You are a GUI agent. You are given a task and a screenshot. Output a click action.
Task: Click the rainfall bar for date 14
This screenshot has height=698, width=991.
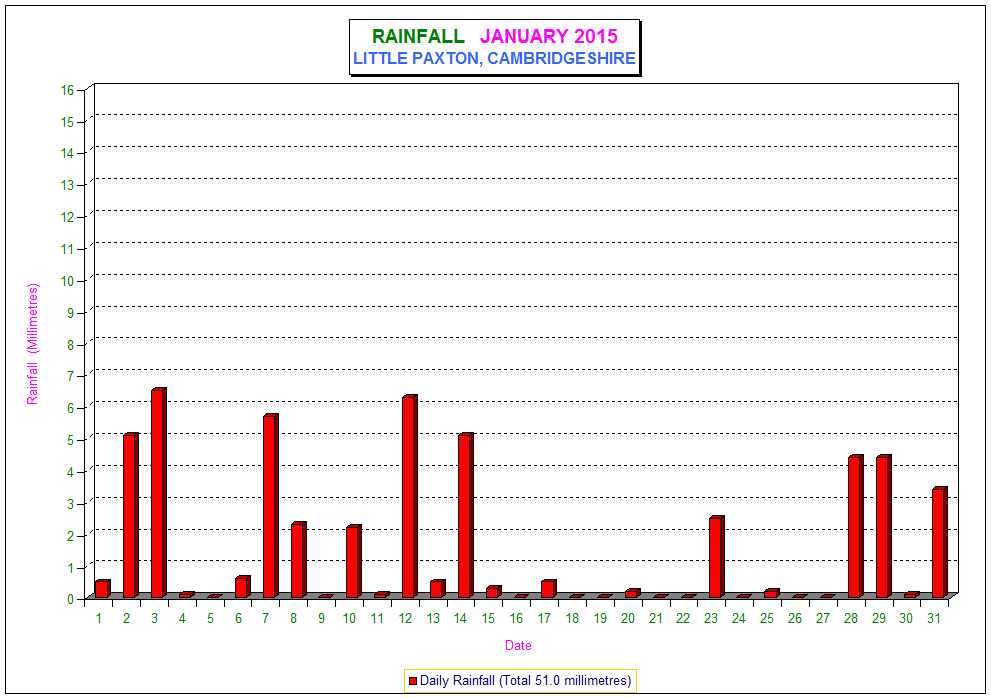[x=466, y=515]
